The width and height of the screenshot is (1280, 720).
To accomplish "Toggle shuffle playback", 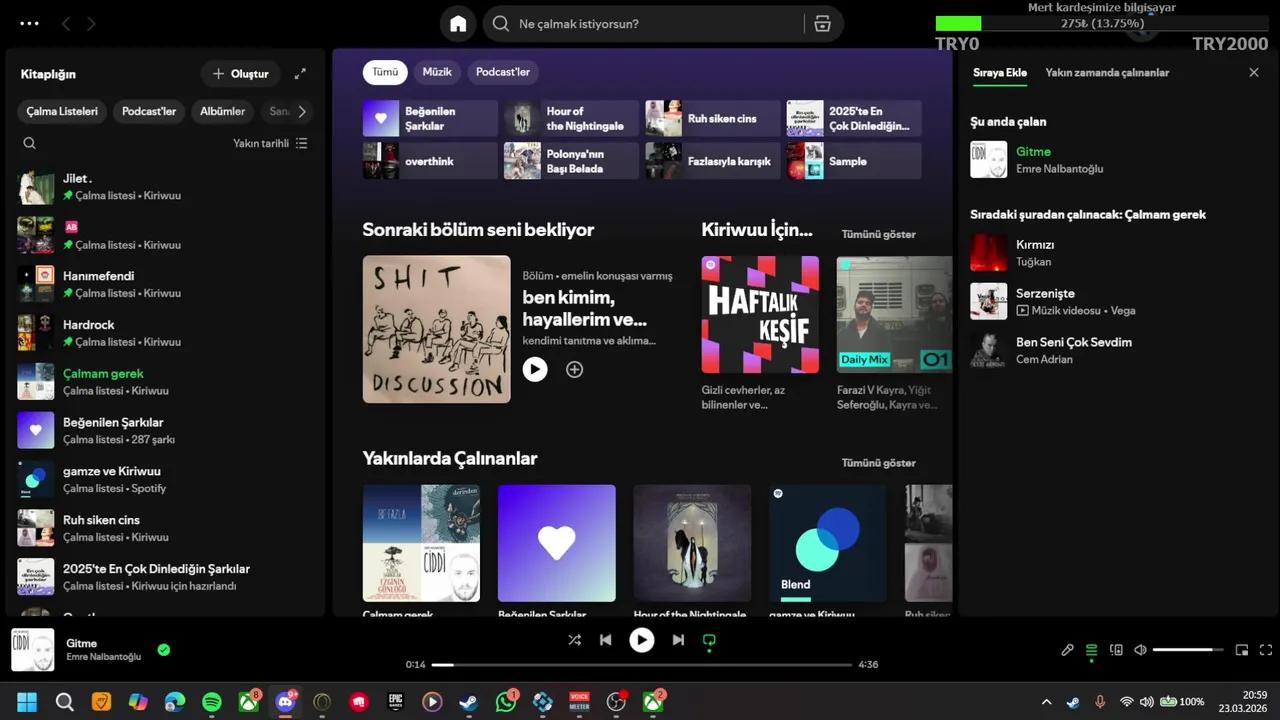I will point(574,640).
